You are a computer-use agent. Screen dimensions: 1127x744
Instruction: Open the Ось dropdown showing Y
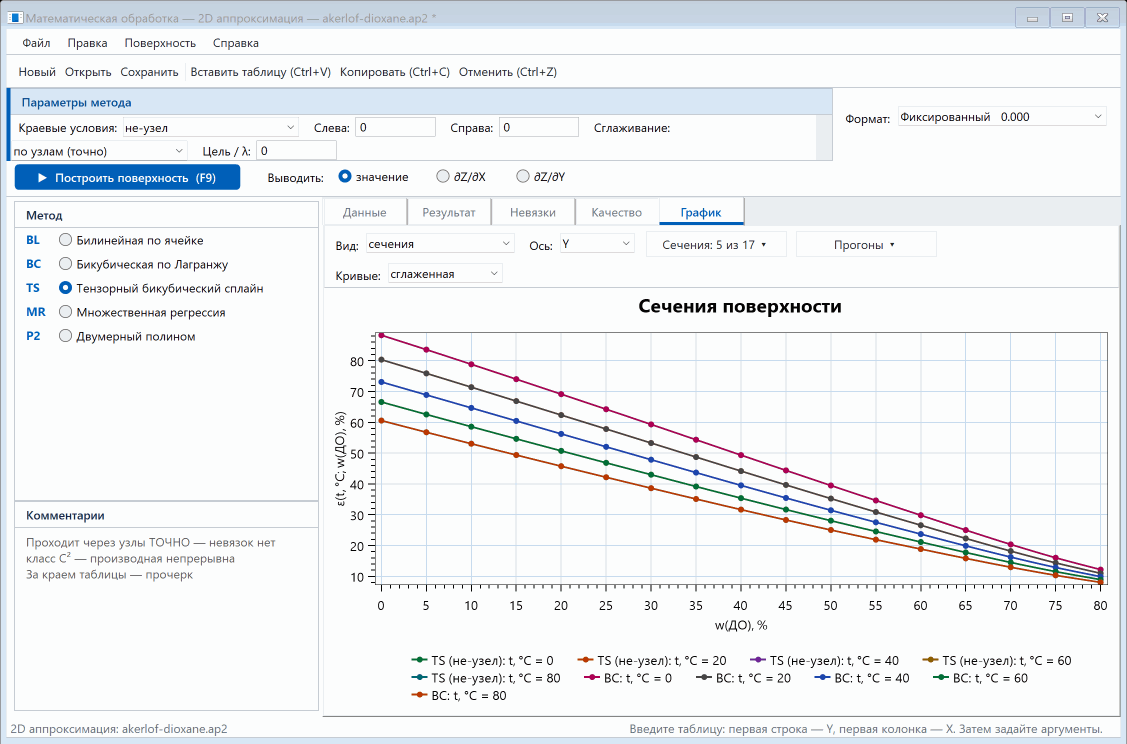[x=597, y=244]
